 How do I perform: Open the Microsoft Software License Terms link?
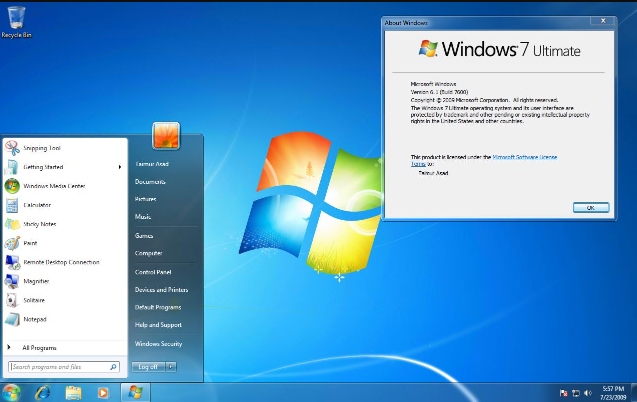point(524,157)
